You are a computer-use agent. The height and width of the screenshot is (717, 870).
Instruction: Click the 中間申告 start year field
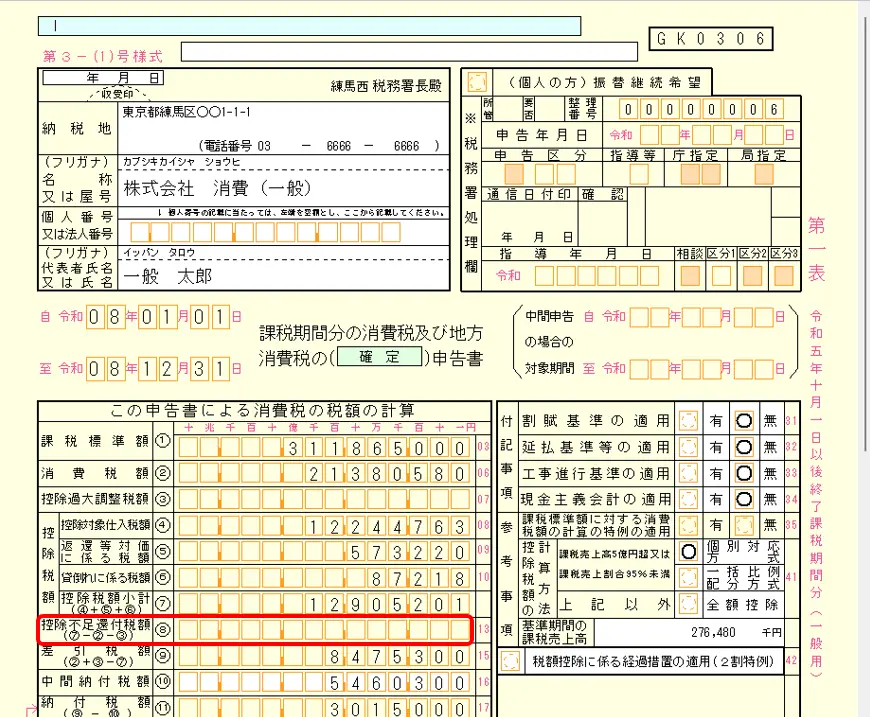pyautogui.click(x=649, y=317)
